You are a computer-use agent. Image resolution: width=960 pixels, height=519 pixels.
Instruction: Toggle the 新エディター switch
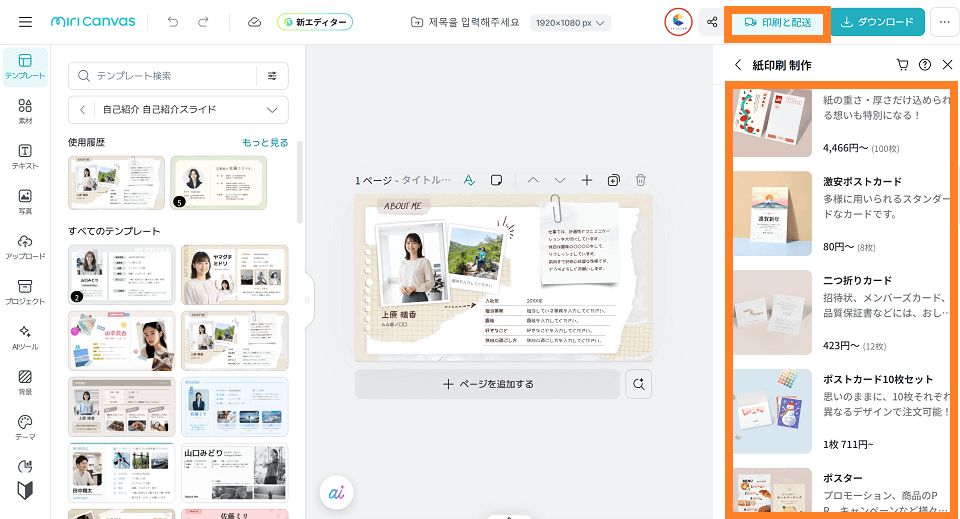[x=315, y=22]
